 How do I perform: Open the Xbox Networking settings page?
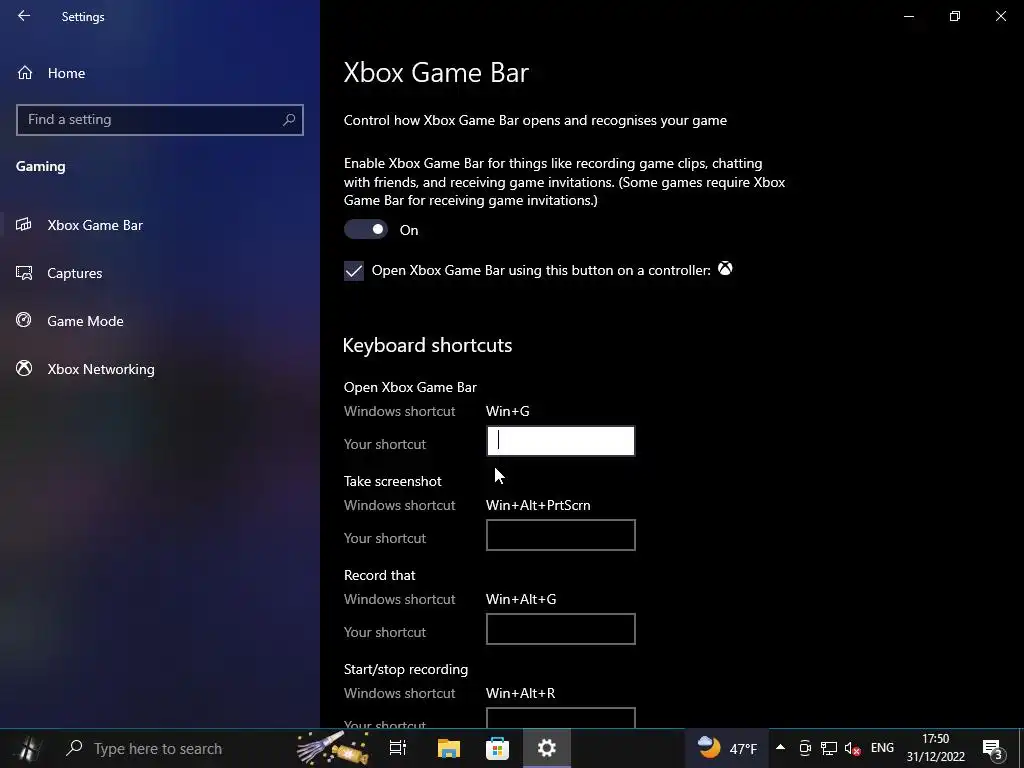[x=101, y=369]
